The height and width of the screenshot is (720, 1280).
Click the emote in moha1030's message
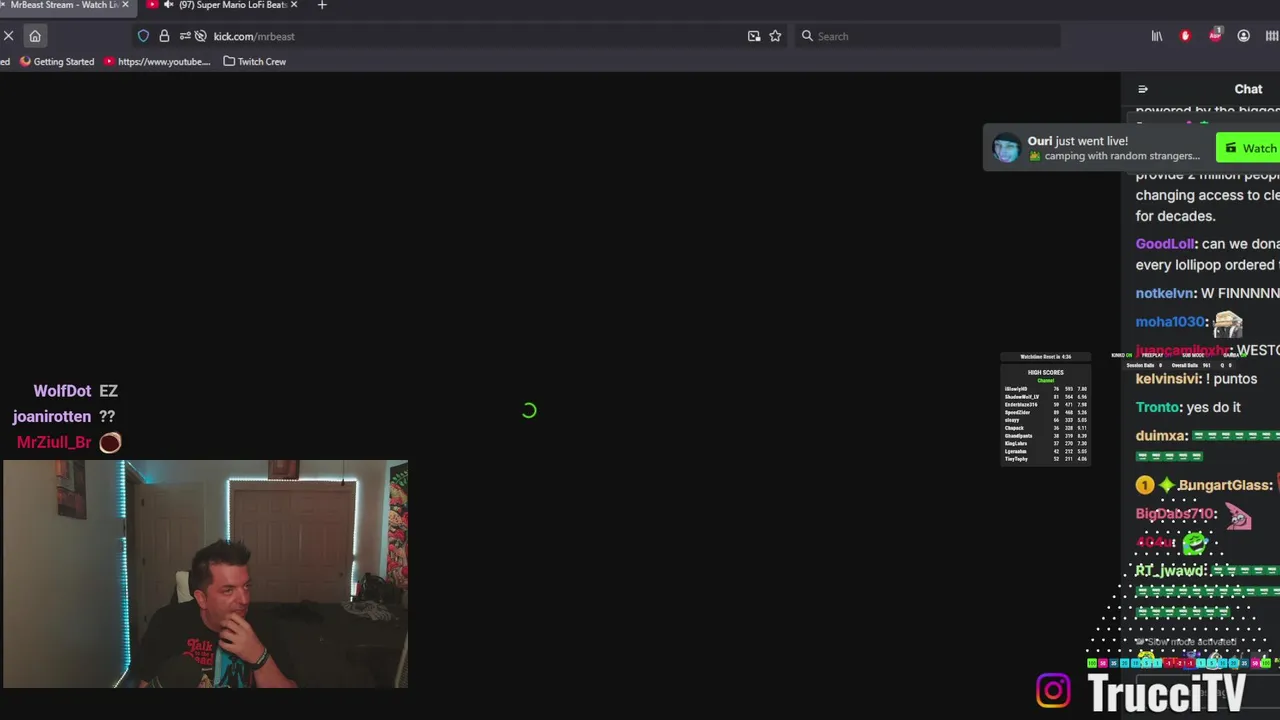1228,324
